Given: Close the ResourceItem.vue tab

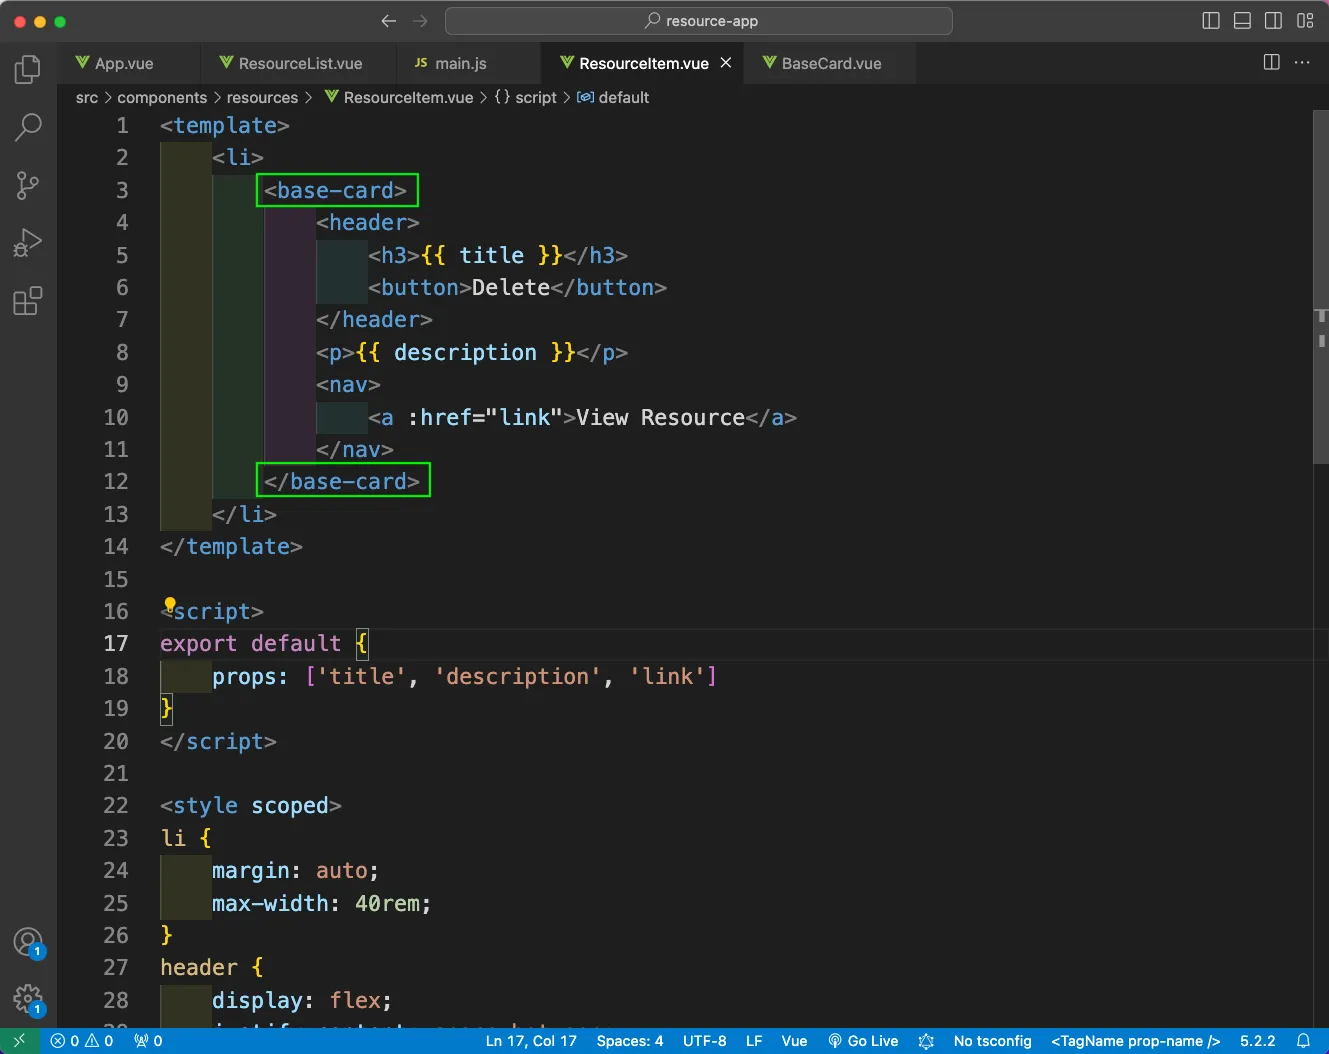Looking at the screenshot, I should [x=726, y=62].
